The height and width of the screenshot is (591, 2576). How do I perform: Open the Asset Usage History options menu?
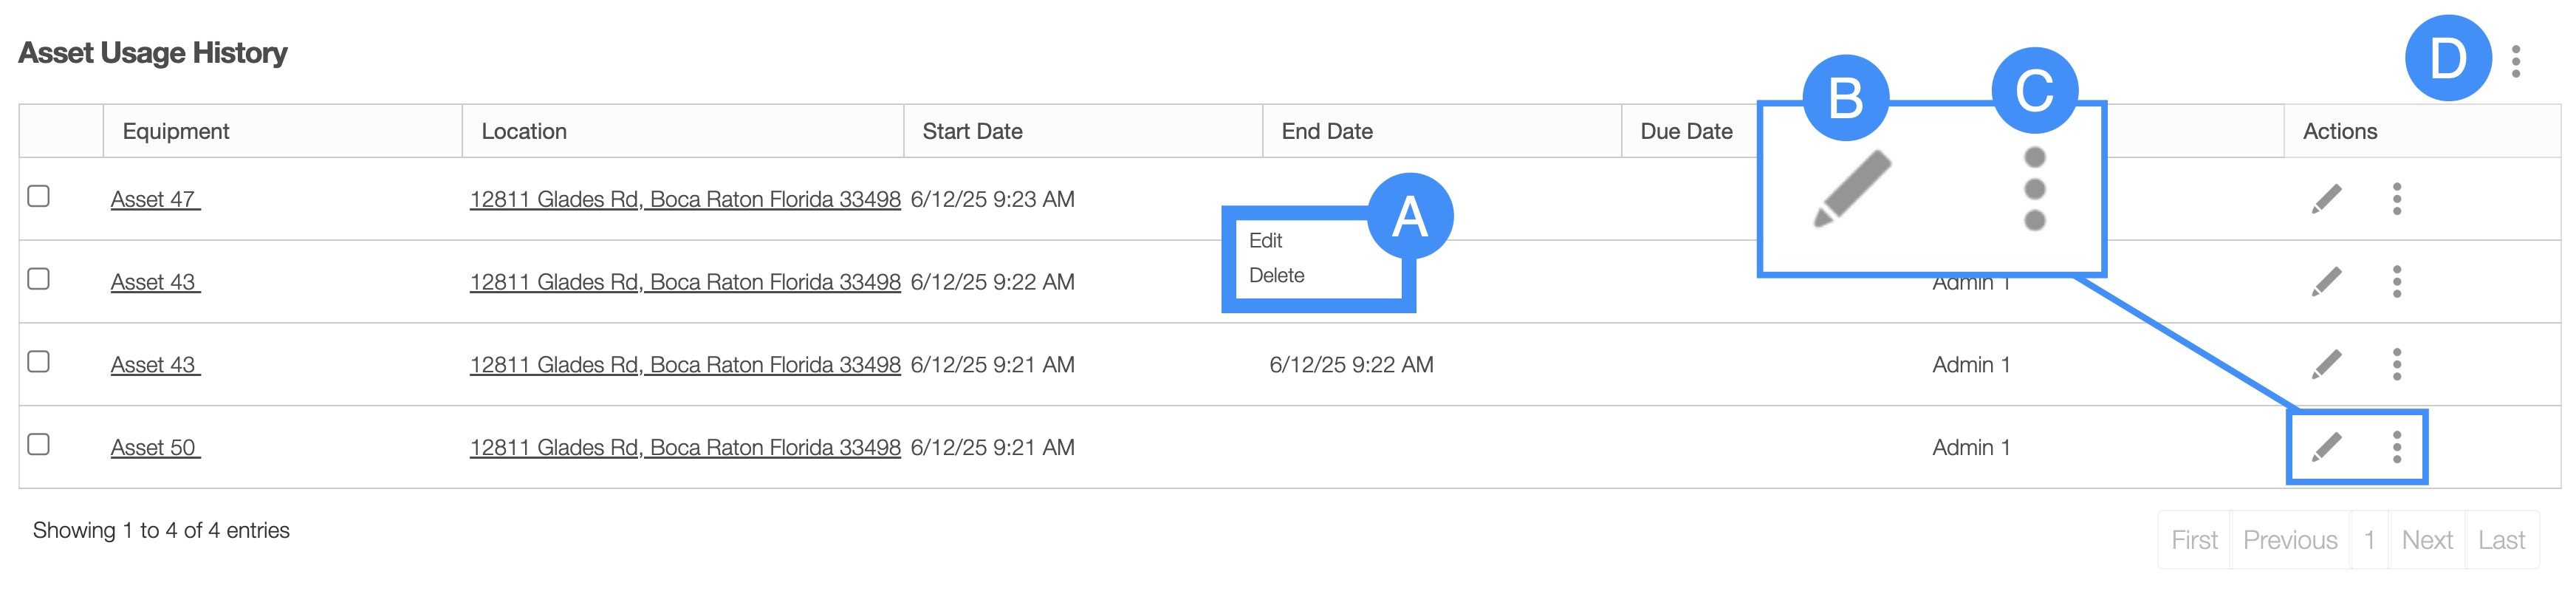[2516, 61]
